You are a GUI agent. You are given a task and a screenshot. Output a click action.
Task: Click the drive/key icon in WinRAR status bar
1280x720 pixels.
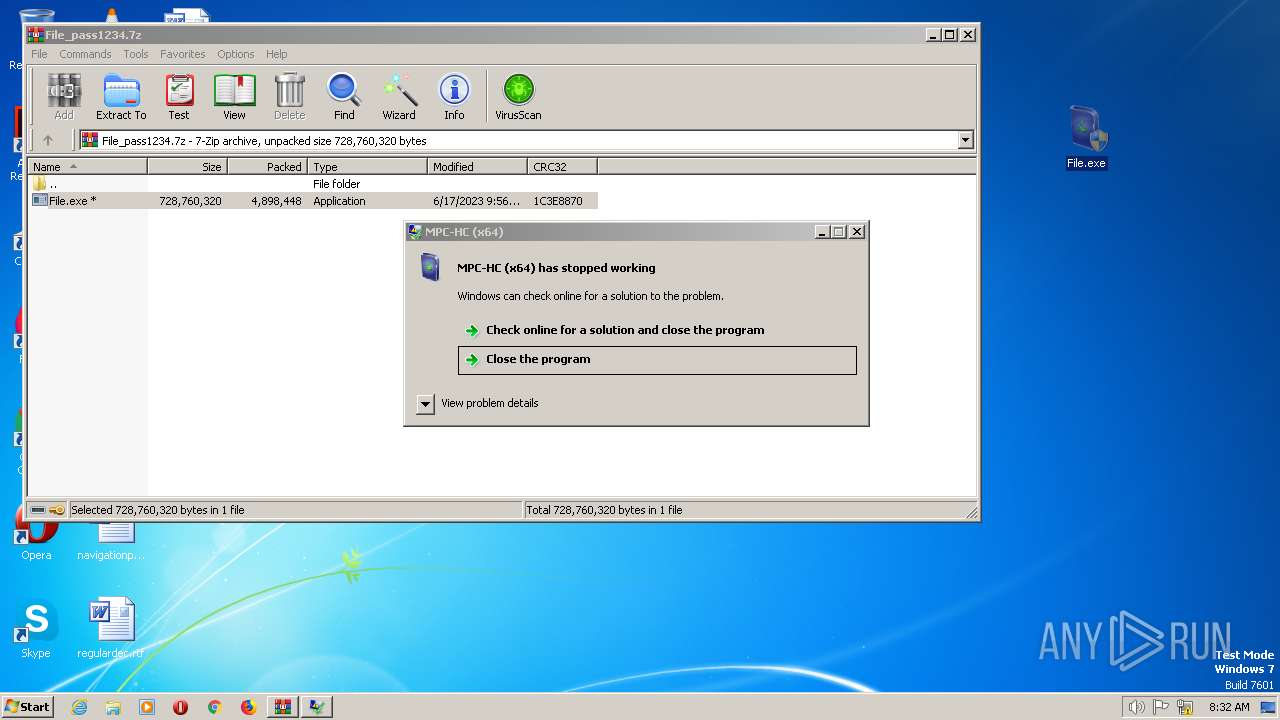[x=47, y=510]
